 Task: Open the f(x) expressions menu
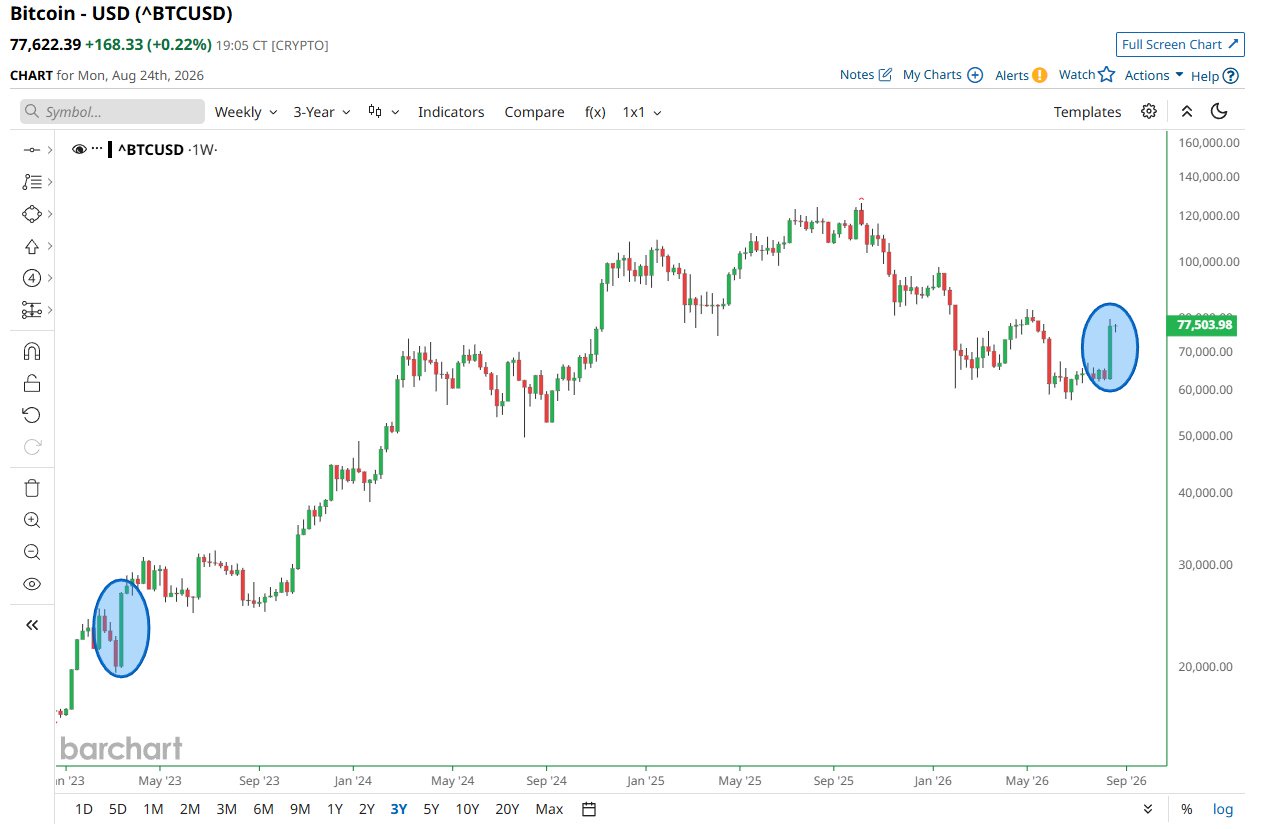point(595,112)
